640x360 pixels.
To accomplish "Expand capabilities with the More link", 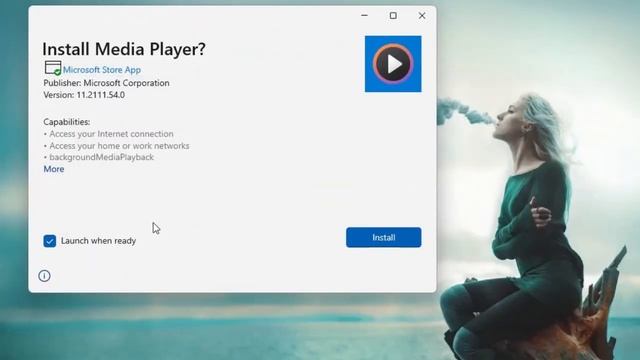I will pos(54,169).
